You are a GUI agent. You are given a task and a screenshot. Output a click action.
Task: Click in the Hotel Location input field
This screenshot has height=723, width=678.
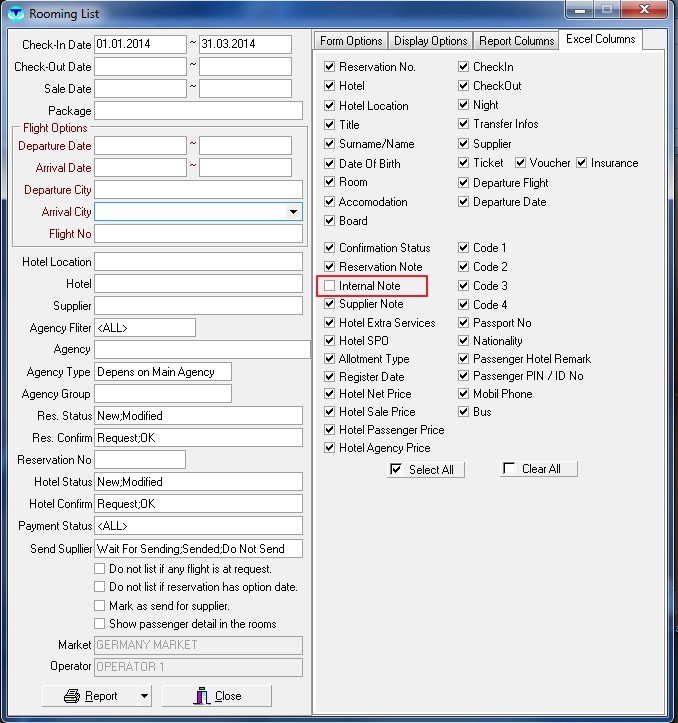(198, 262)
